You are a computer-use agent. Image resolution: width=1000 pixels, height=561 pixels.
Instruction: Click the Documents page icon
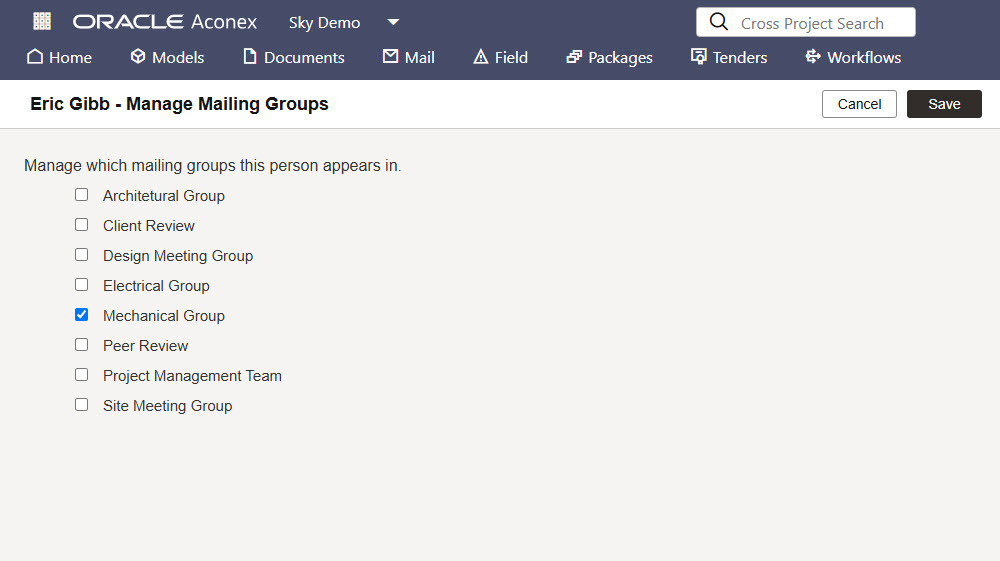[x=249, y=57]
